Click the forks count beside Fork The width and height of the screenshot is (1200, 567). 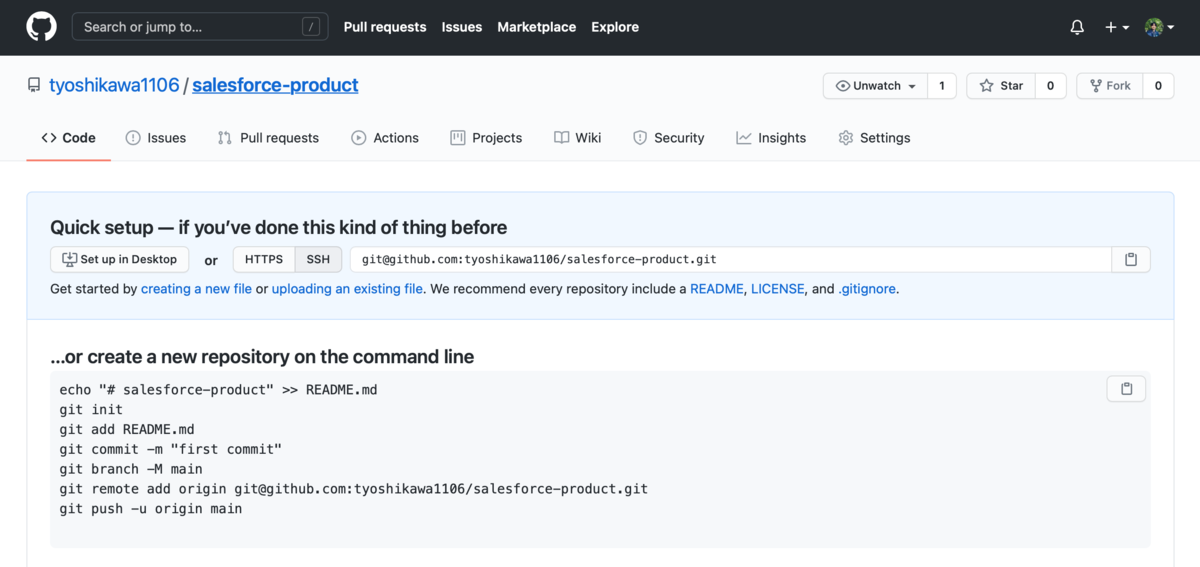tap(1158, 86)
